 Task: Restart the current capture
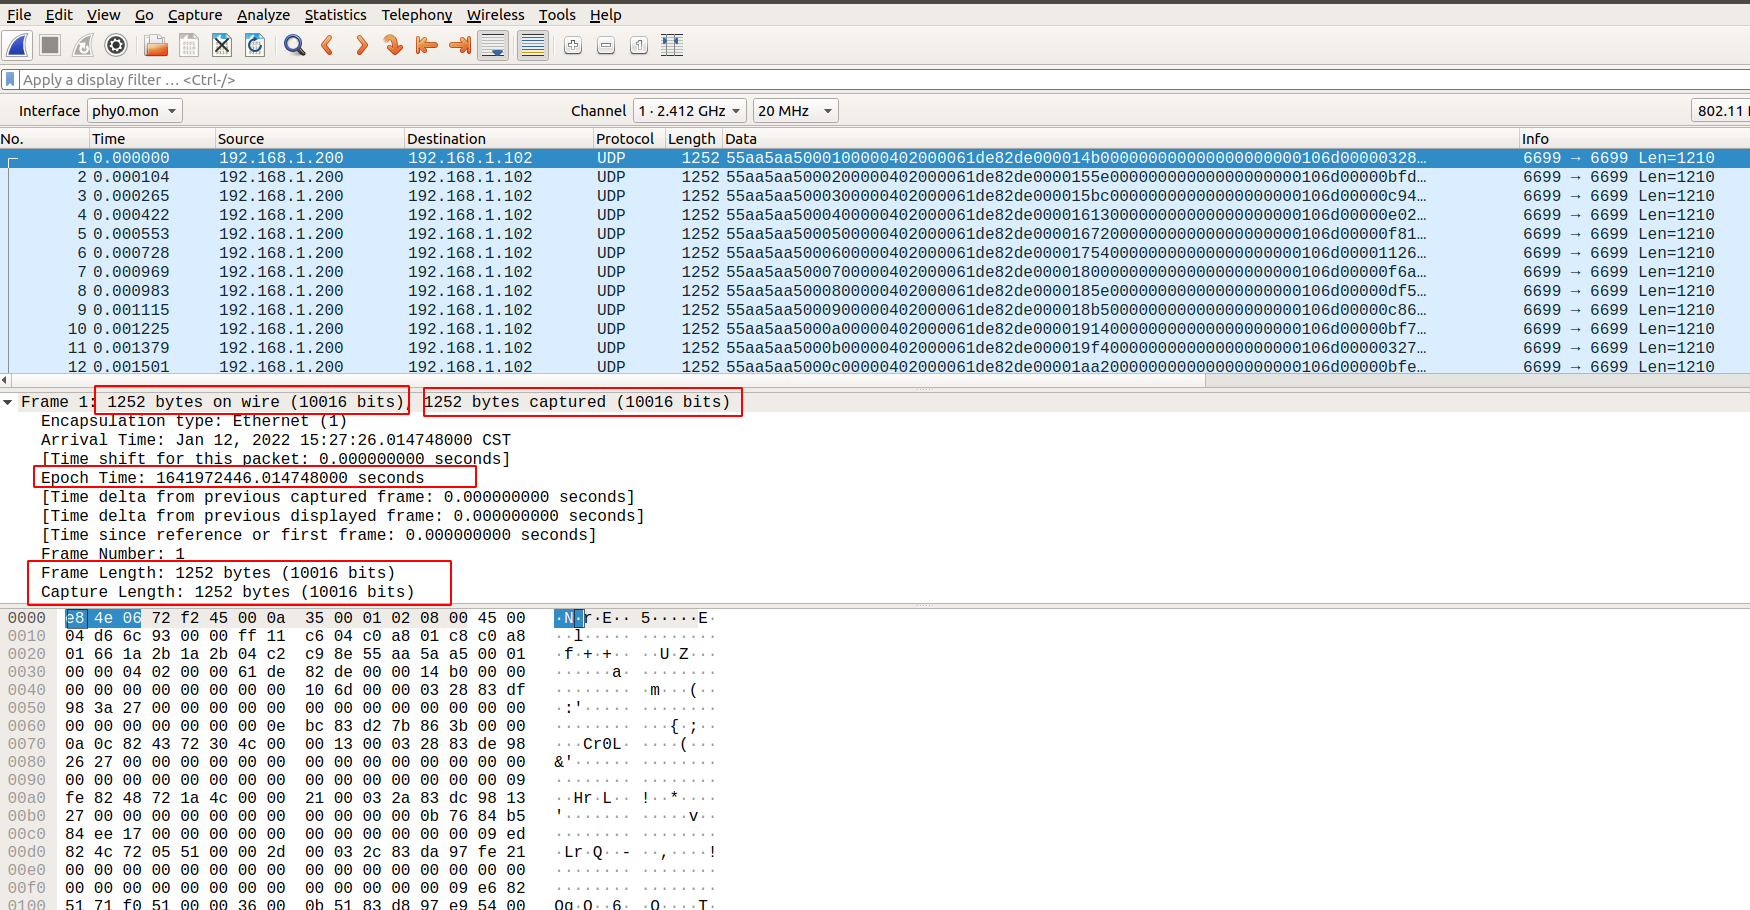point(83,45)
